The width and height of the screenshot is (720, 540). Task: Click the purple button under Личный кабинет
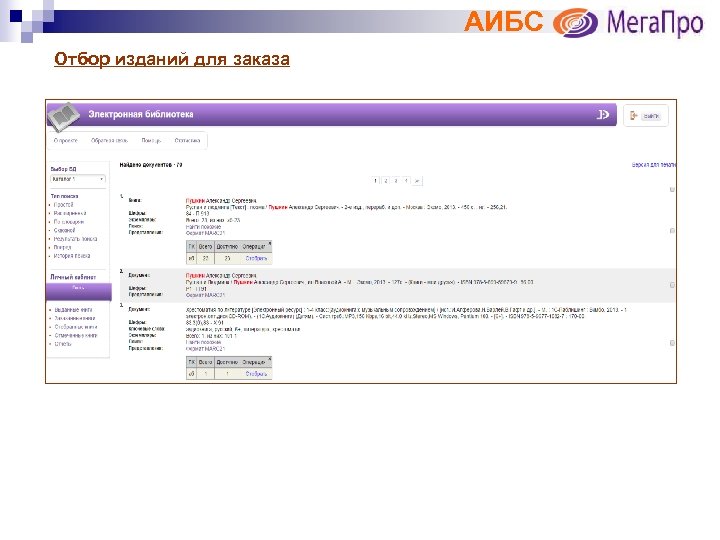79,292
